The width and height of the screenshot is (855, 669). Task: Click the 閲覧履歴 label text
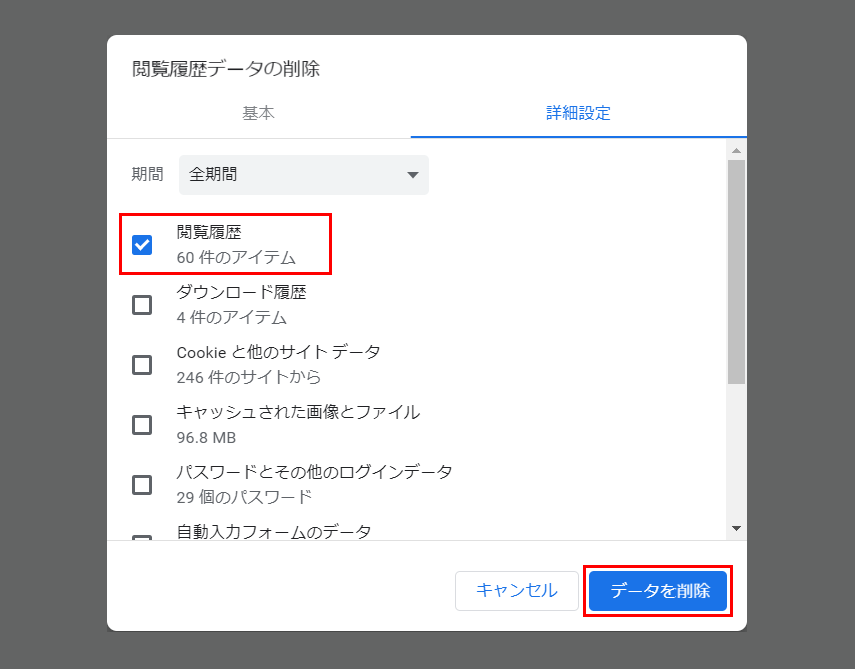coord(209,232)
